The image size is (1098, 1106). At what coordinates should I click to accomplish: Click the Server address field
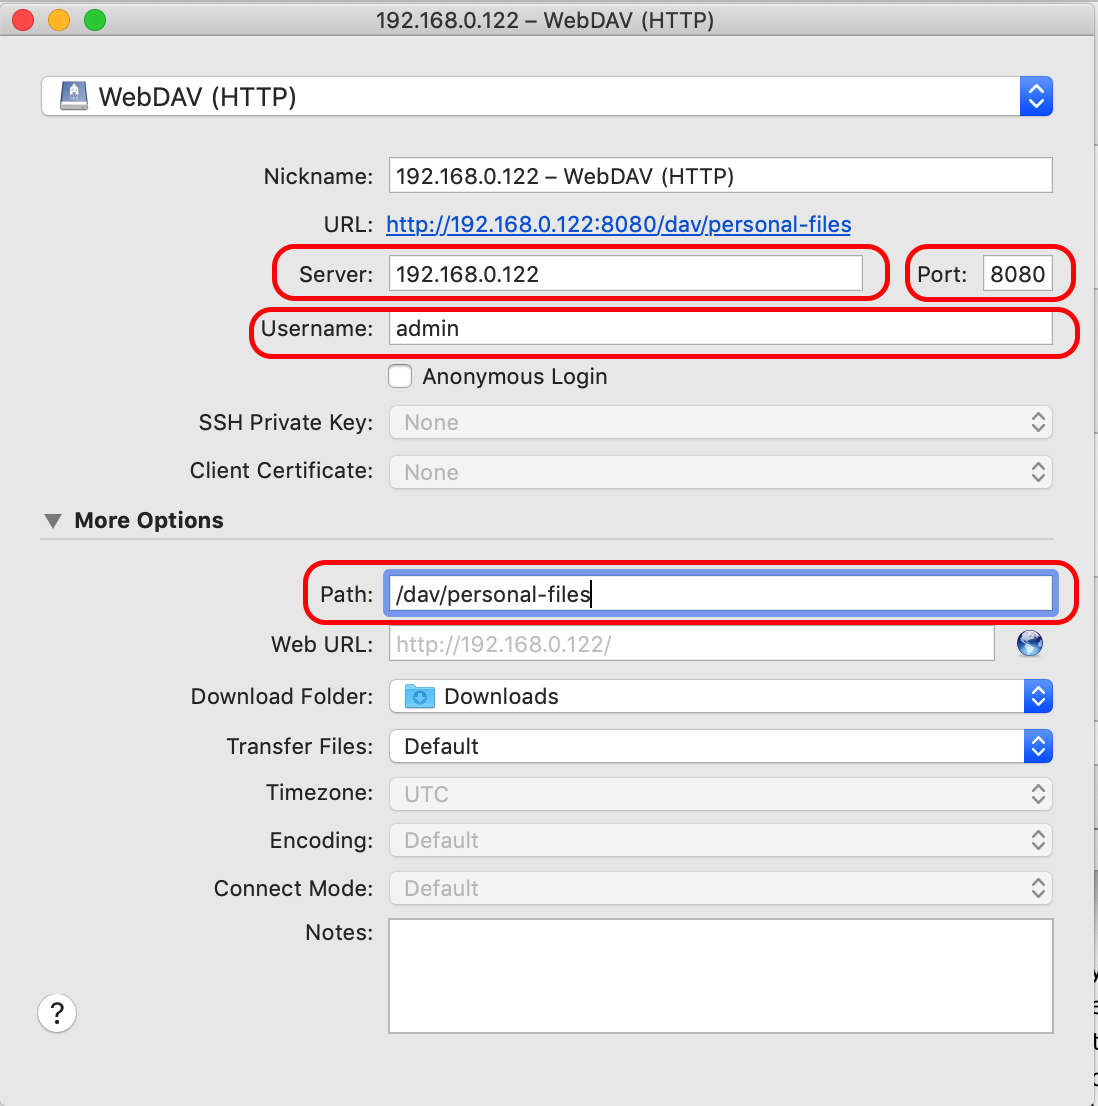626,274
